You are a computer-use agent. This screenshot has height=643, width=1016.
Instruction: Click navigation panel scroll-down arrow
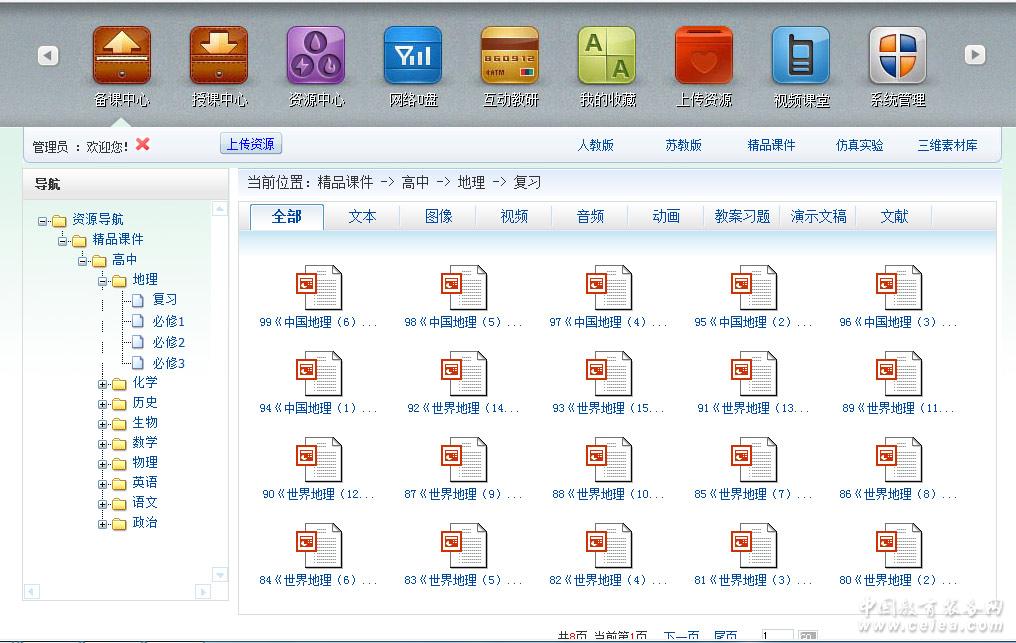click(x=220, y=574)
